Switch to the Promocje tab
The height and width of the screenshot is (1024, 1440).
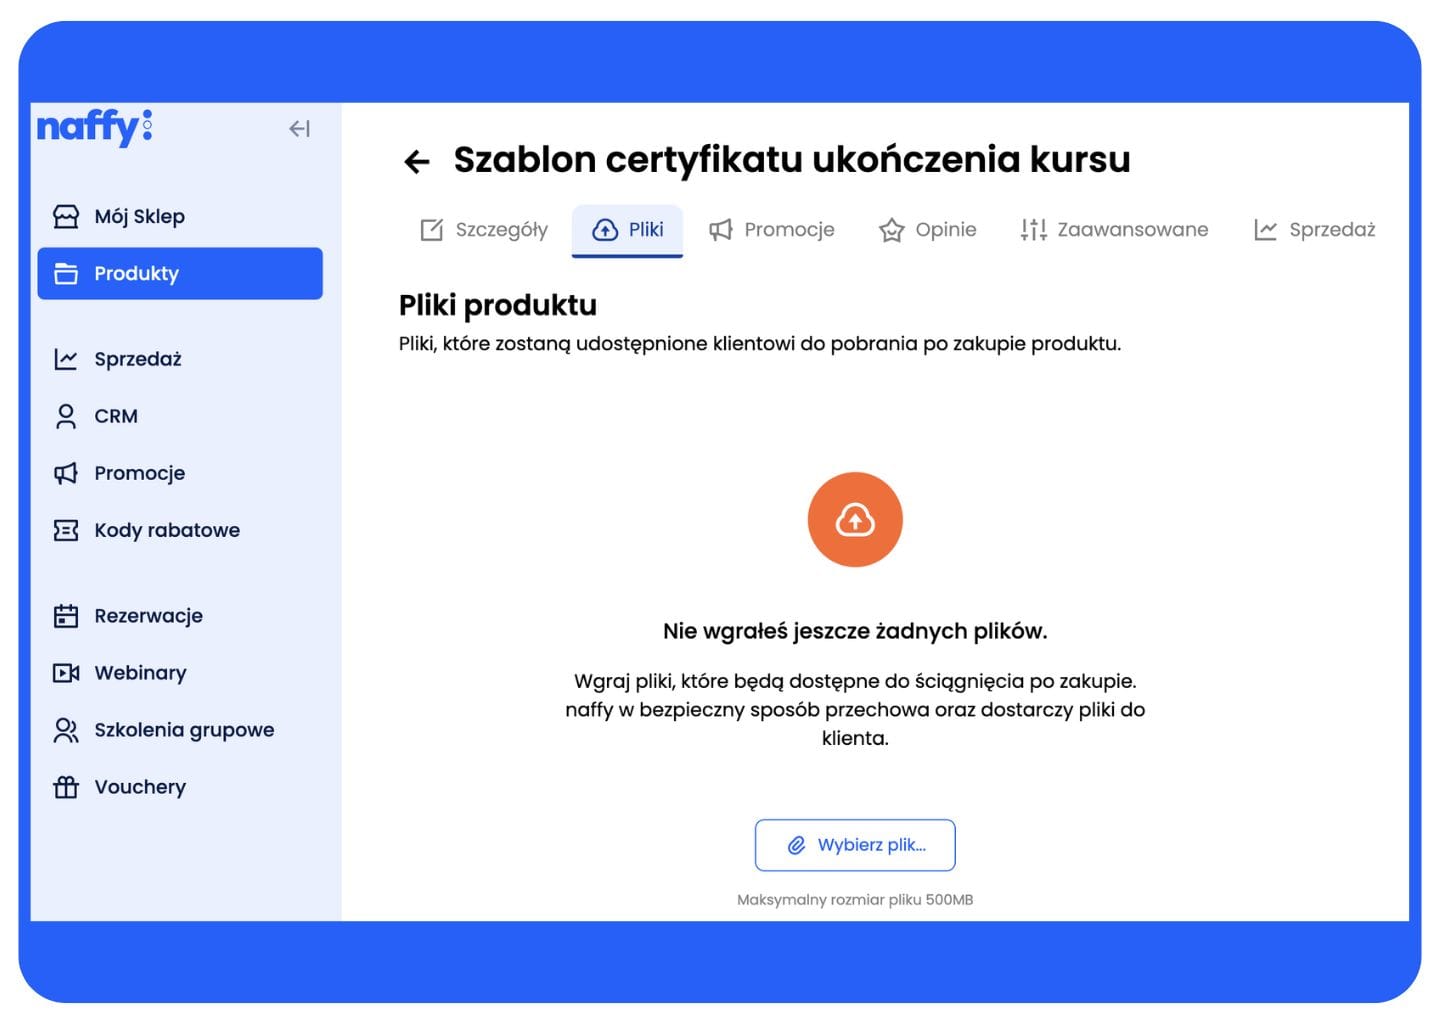click(x=771, y=230)
